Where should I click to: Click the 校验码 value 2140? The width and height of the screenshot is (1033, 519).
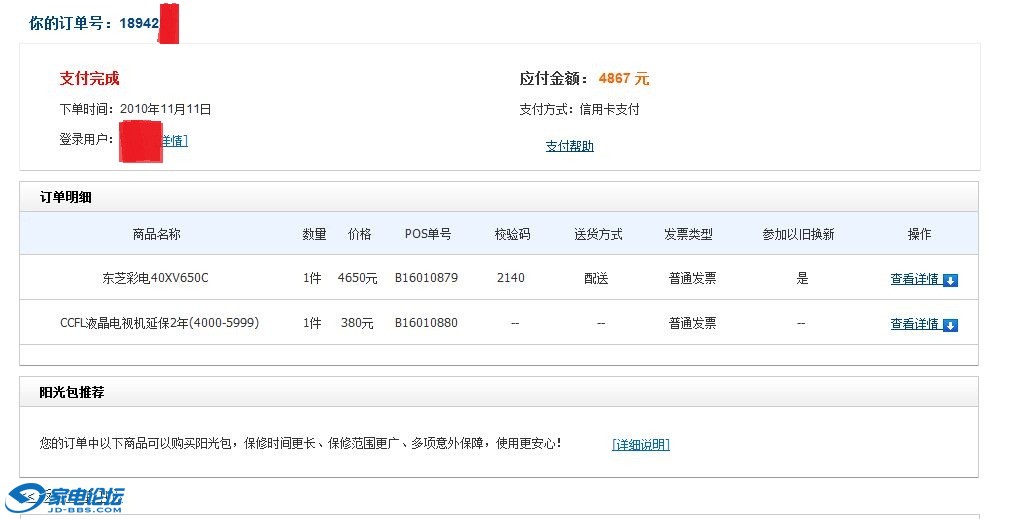pyautogui.click(x=510, y=278)
